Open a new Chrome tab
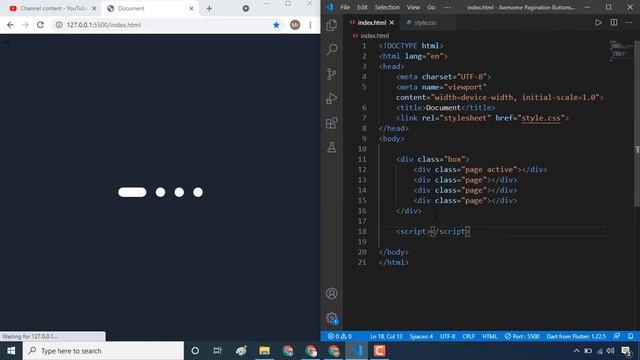This screenshot has height=360, width=640. (x=209, y=9)
